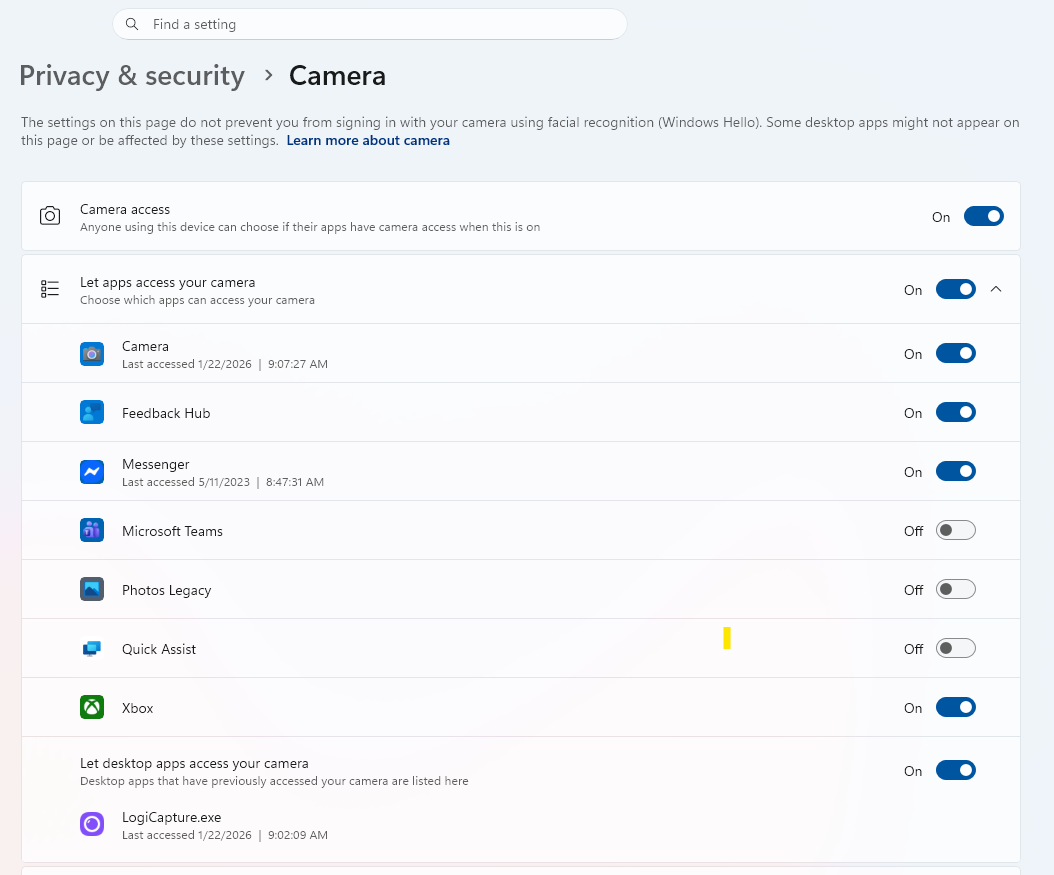This screenshot has height=875, width=1054.
Task: Turn off camera access for Camera app
Action: coord(955,353)
